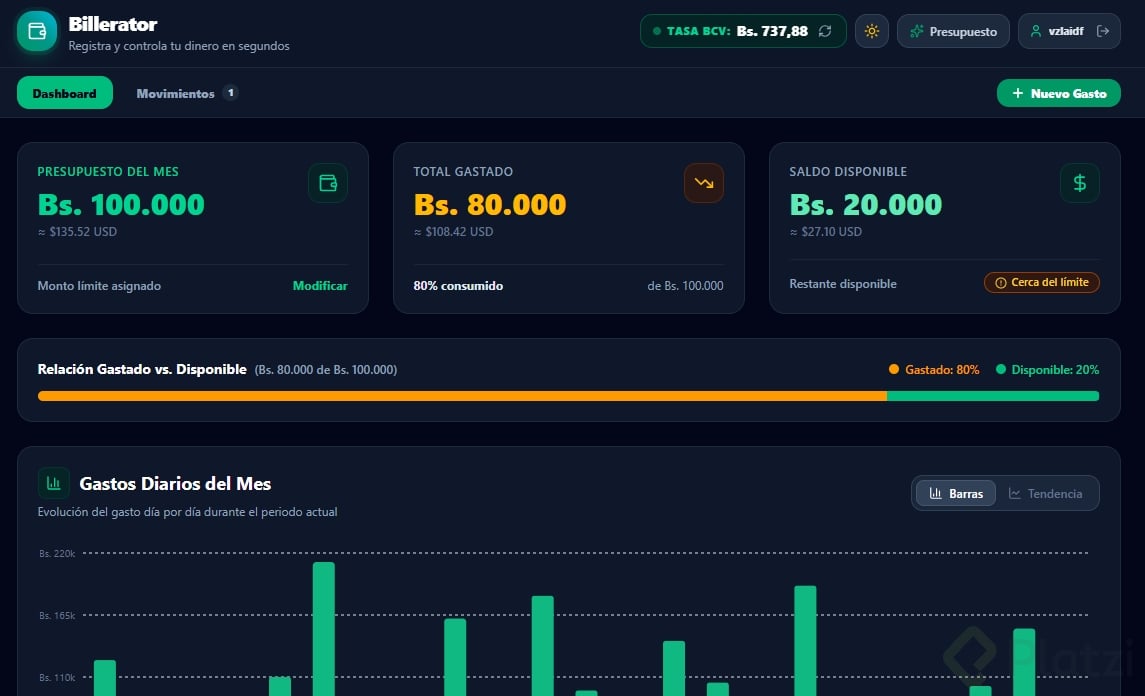1145x696 pixels.
Task: Click the Bs. 20.000 available balance
Action: (865, 204)
